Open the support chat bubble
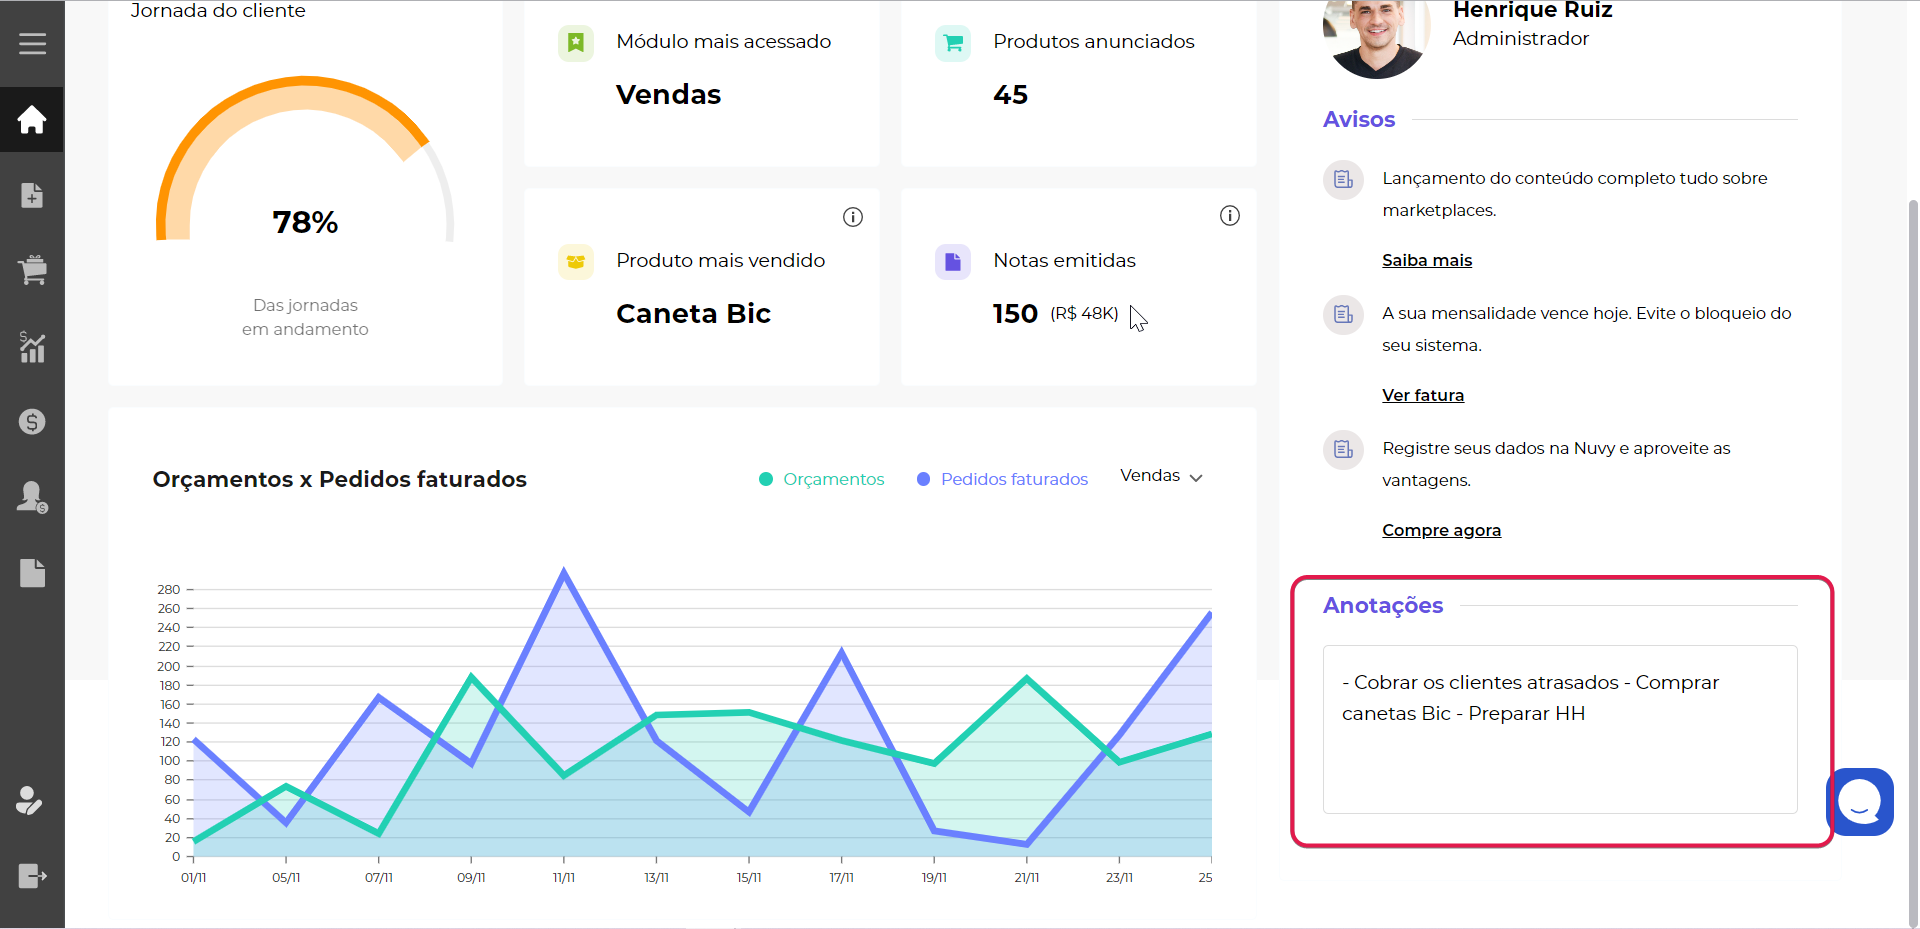 pos(1860,802)
